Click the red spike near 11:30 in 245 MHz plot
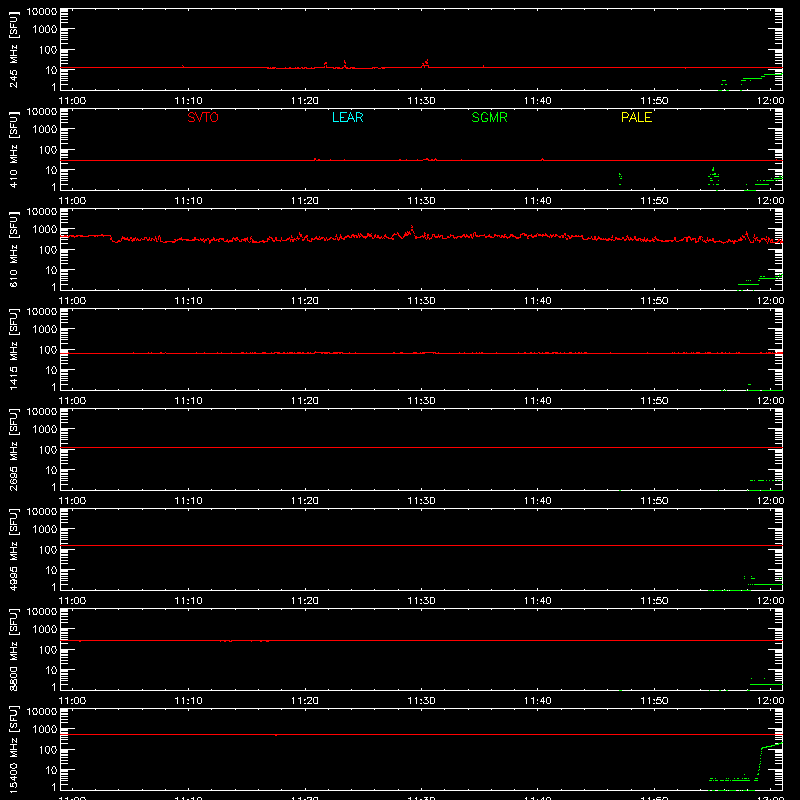The height and width of the screenshot is (800, 800). pyautogui.click(x=426, y=63)
